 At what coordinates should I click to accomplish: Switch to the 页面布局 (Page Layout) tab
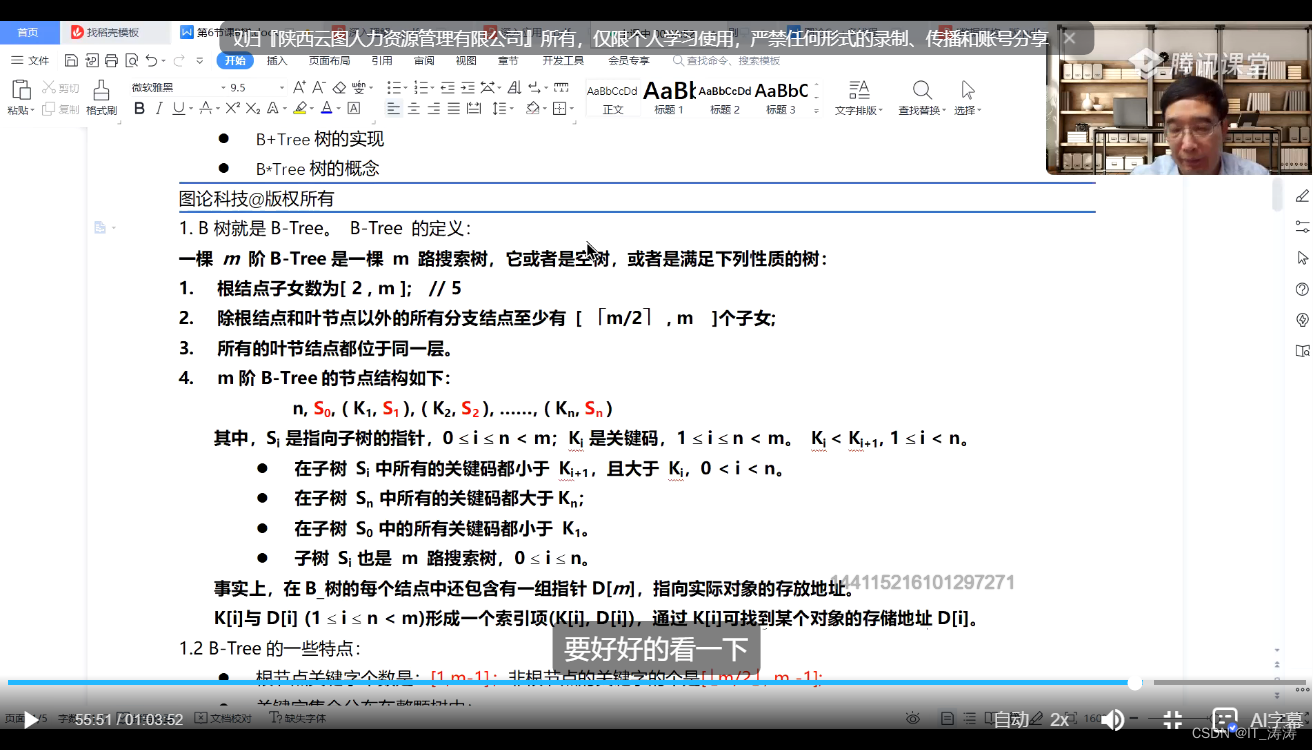click(329, 60)
